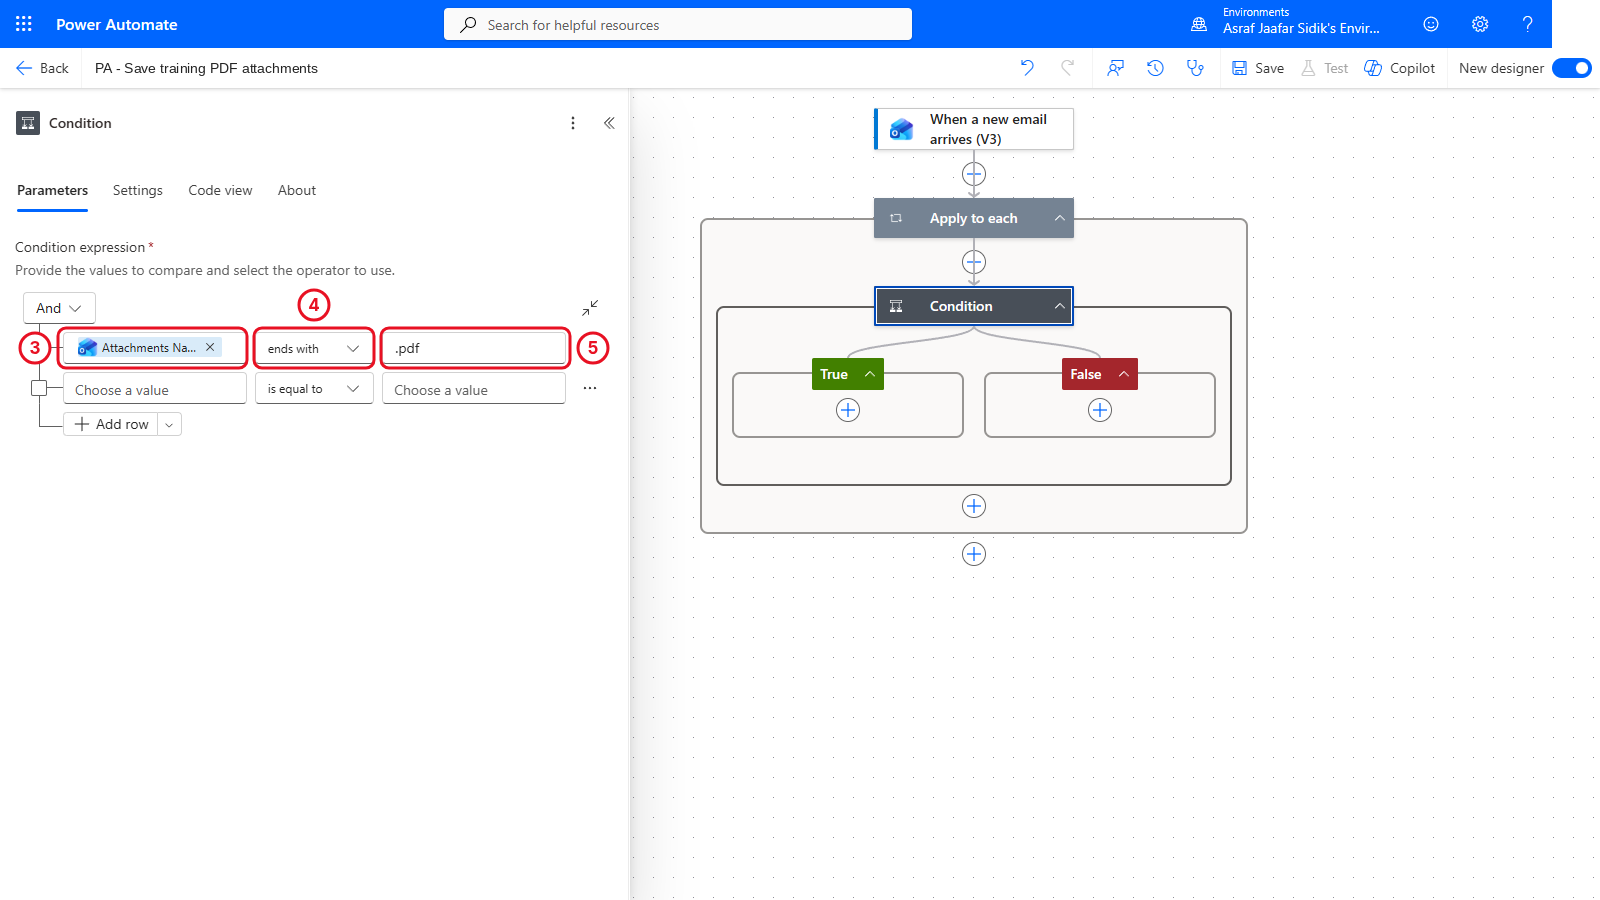This screenshot has height=900, width=1600.
Task: Toggle the New designer switch
Action: click(1572, 68)
